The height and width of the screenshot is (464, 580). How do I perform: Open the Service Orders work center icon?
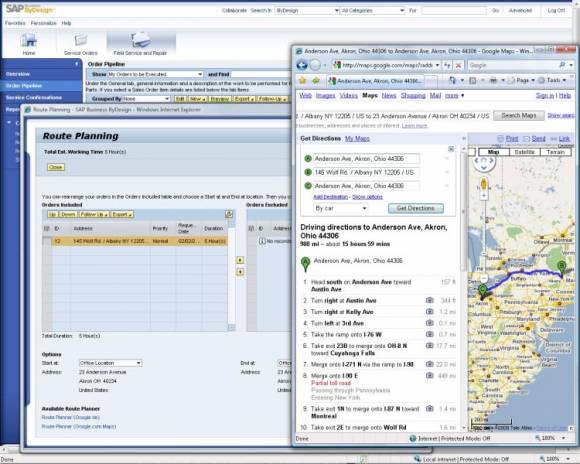point(80,41)
